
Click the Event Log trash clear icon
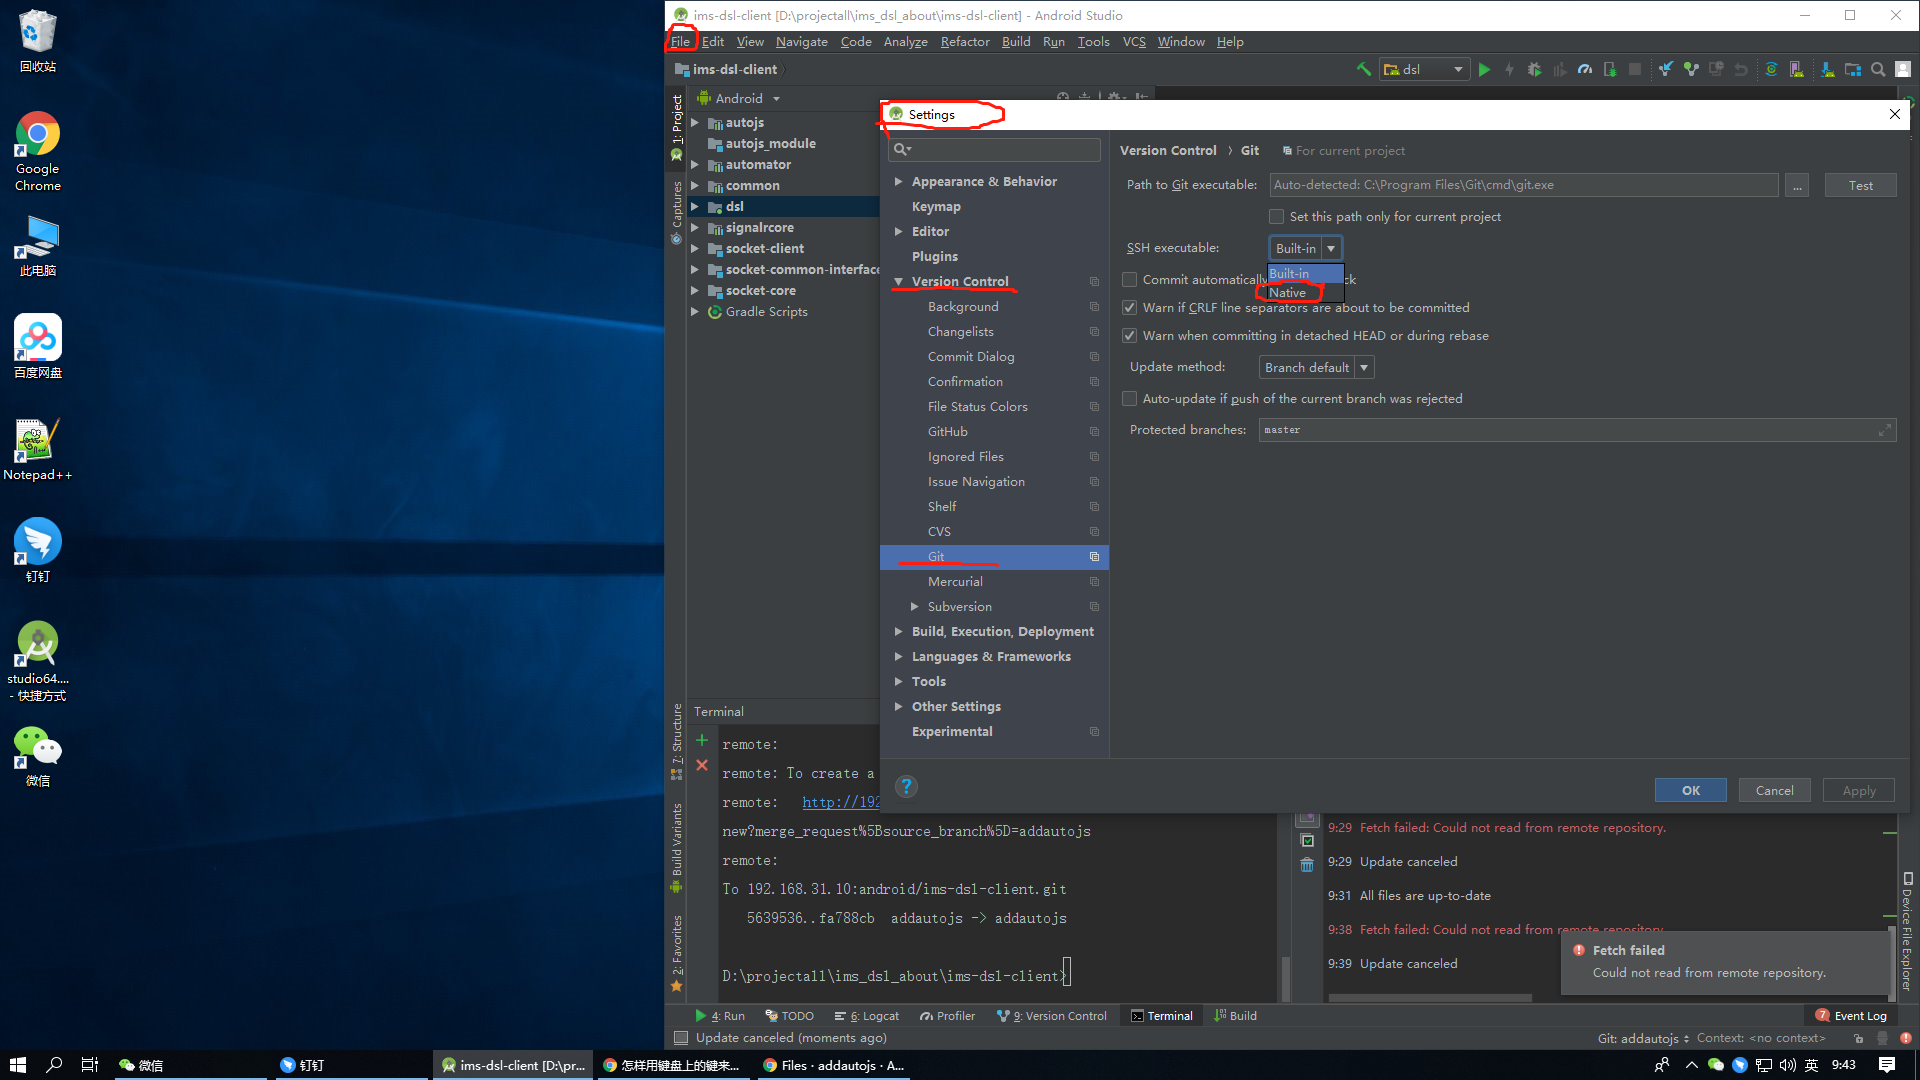(x=1307, y=865)
